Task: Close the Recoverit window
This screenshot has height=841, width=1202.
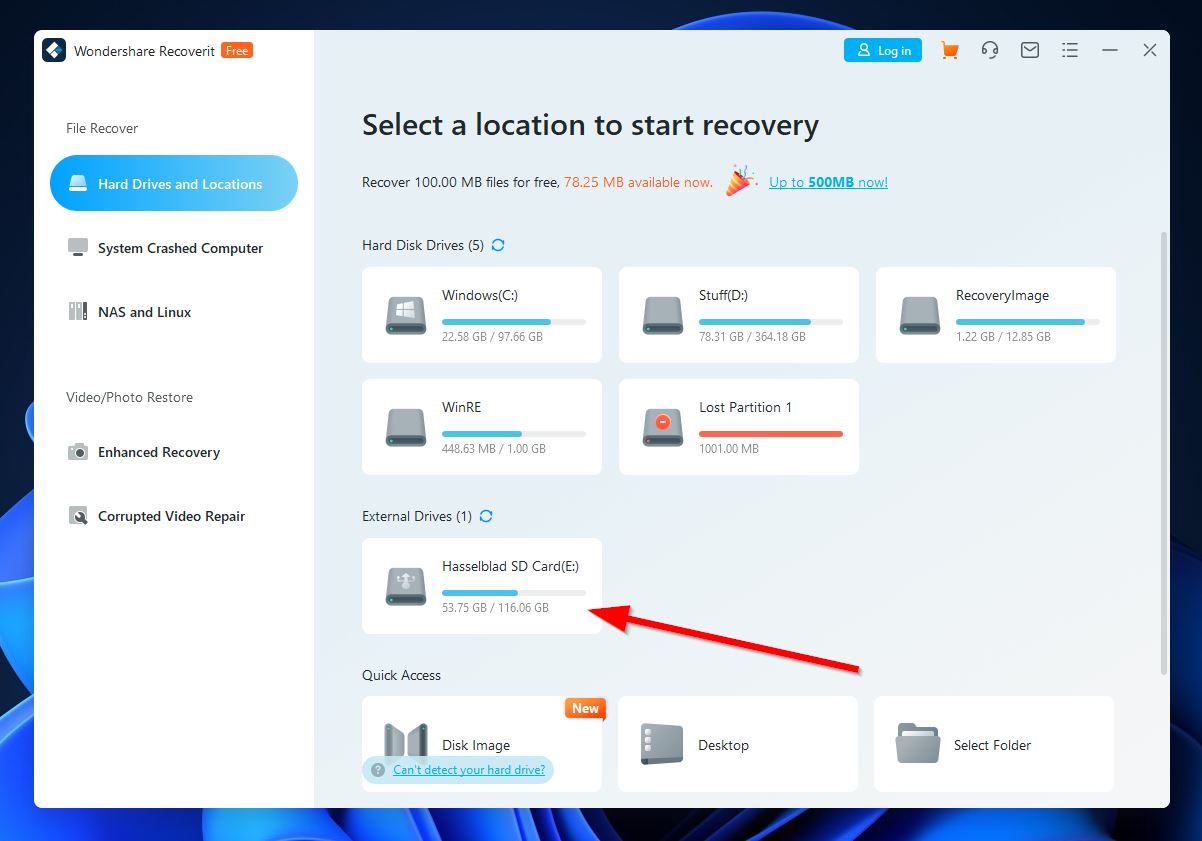Action: click(x=1150, y=50)
